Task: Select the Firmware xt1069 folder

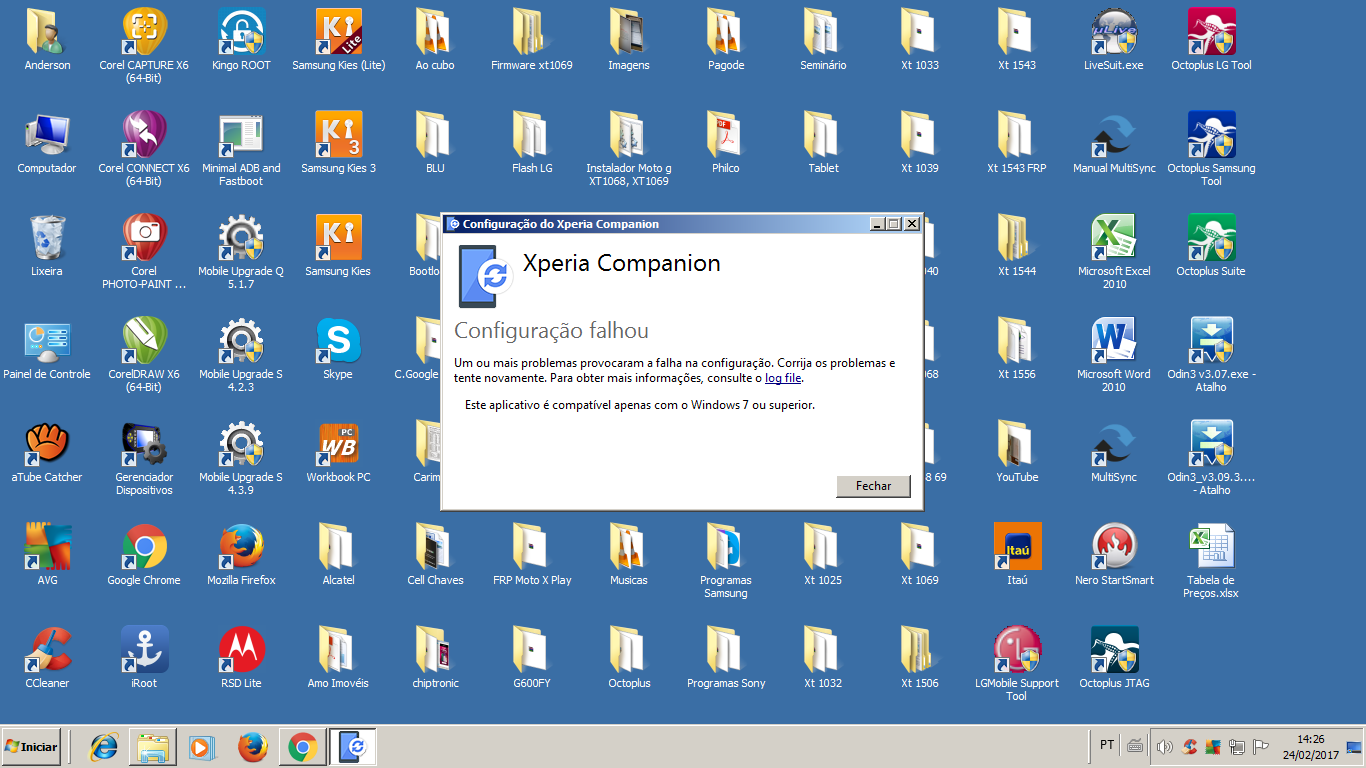Action: (x=532, y=31)
